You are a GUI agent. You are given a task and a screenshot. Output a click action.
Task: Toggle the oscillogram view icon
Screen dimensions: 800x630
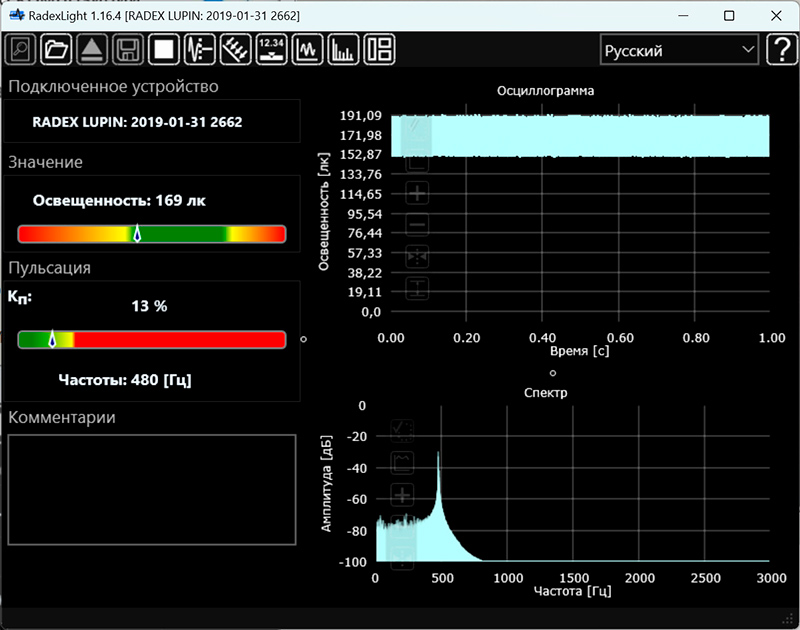307,49
